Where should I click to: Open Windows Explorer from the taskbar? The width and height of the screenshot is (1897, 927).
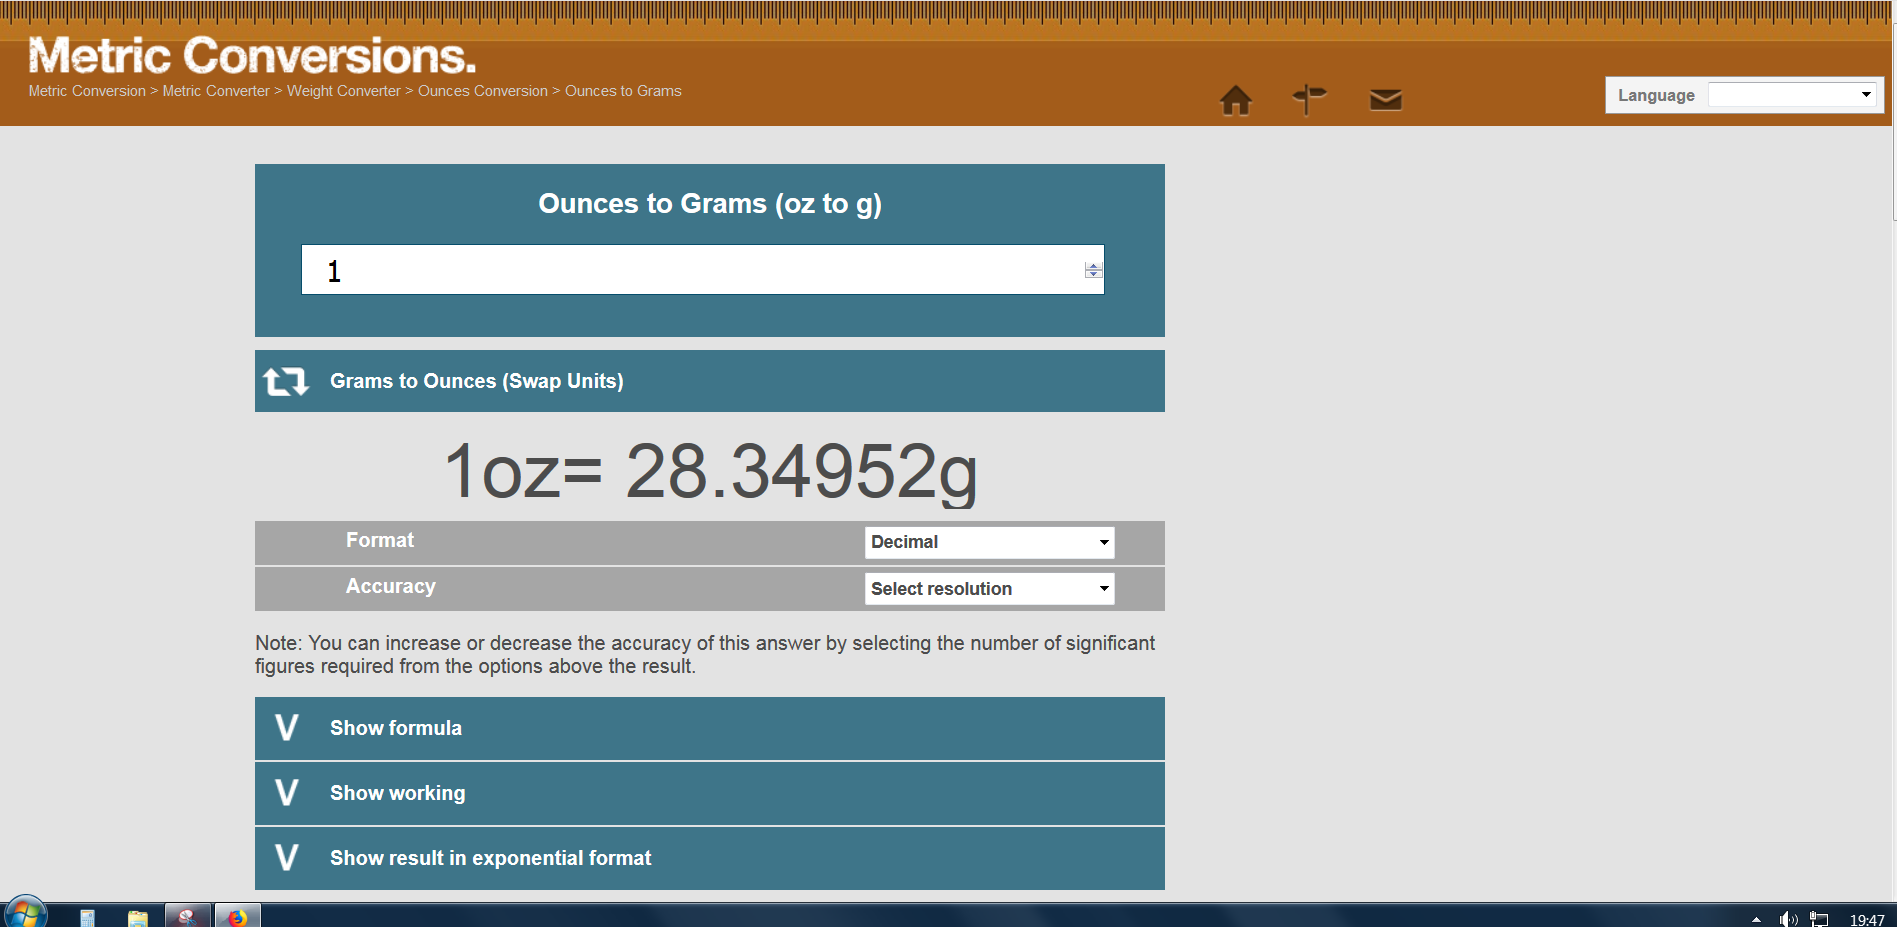(x=138, y=917)
